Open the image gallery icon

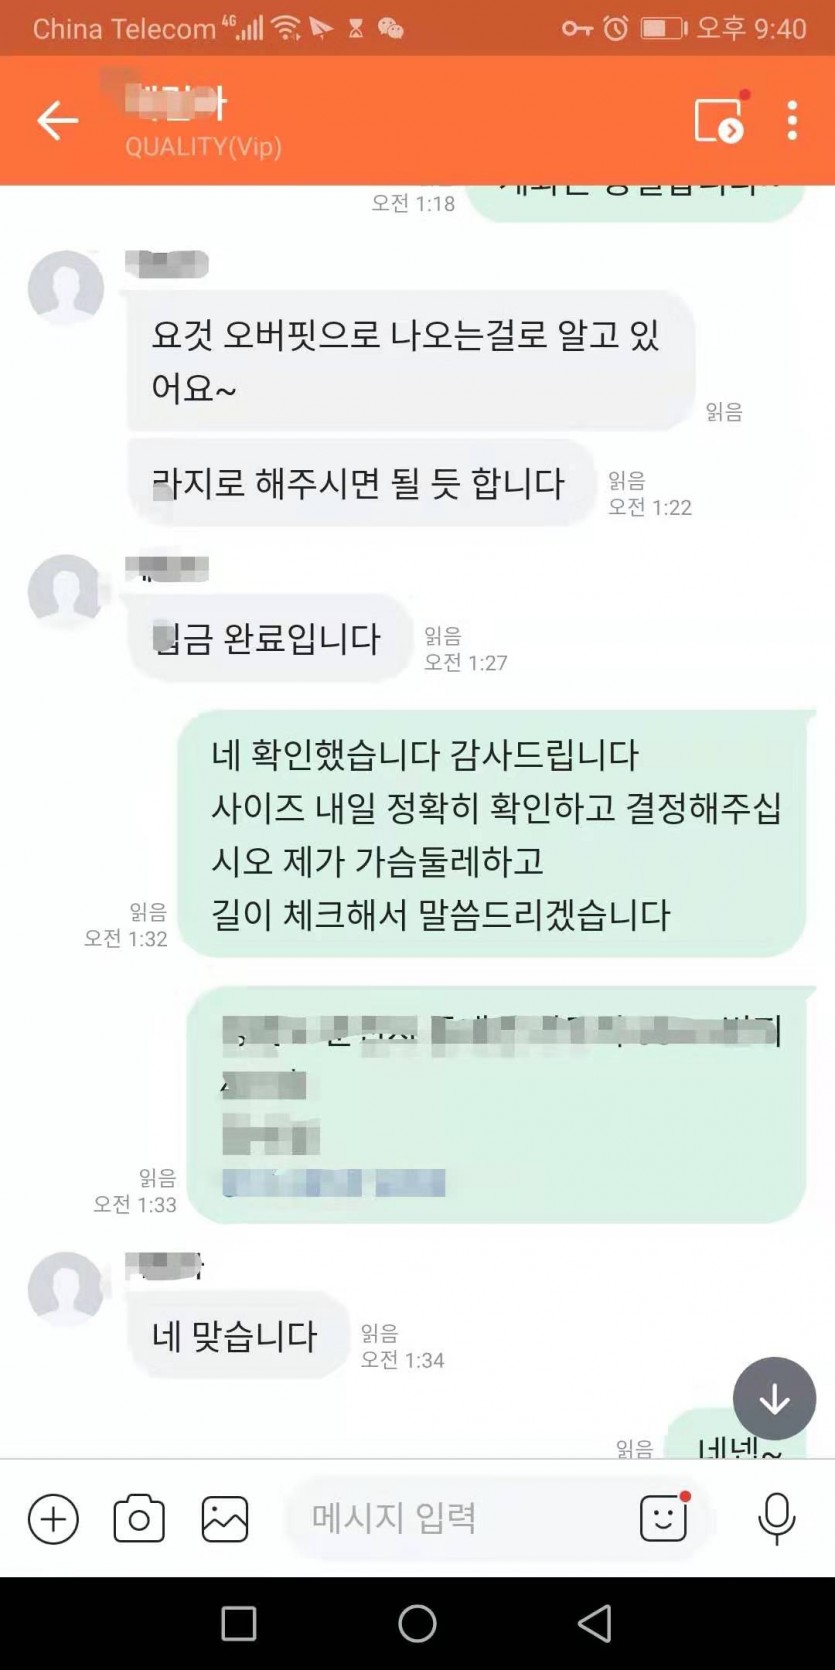225,1519
